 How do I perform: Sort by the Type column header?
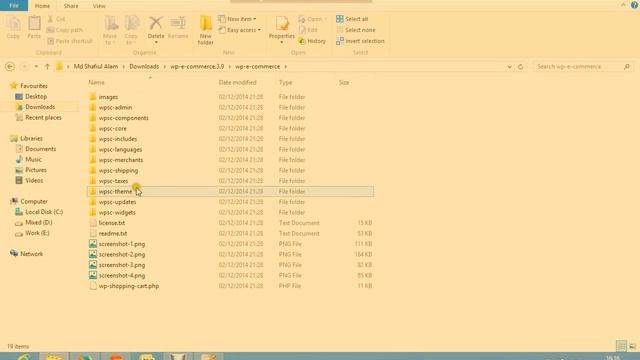click(285, 82)
